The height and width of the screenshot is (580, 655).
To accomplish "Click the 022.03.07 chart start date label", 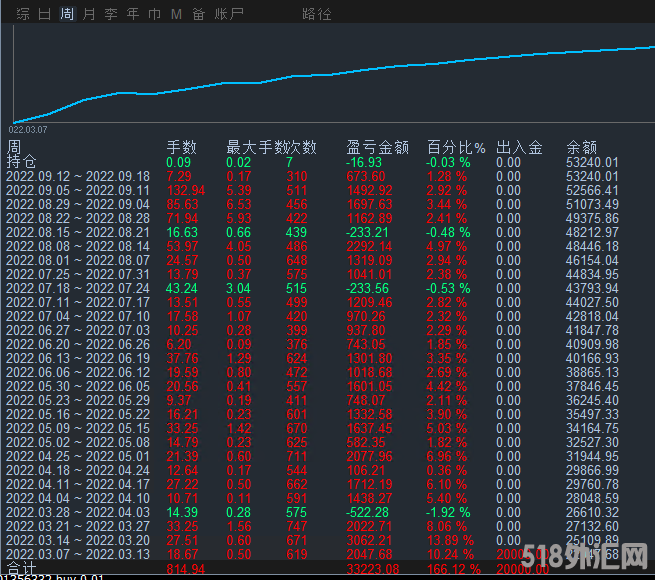I will (x=28, y=129).
